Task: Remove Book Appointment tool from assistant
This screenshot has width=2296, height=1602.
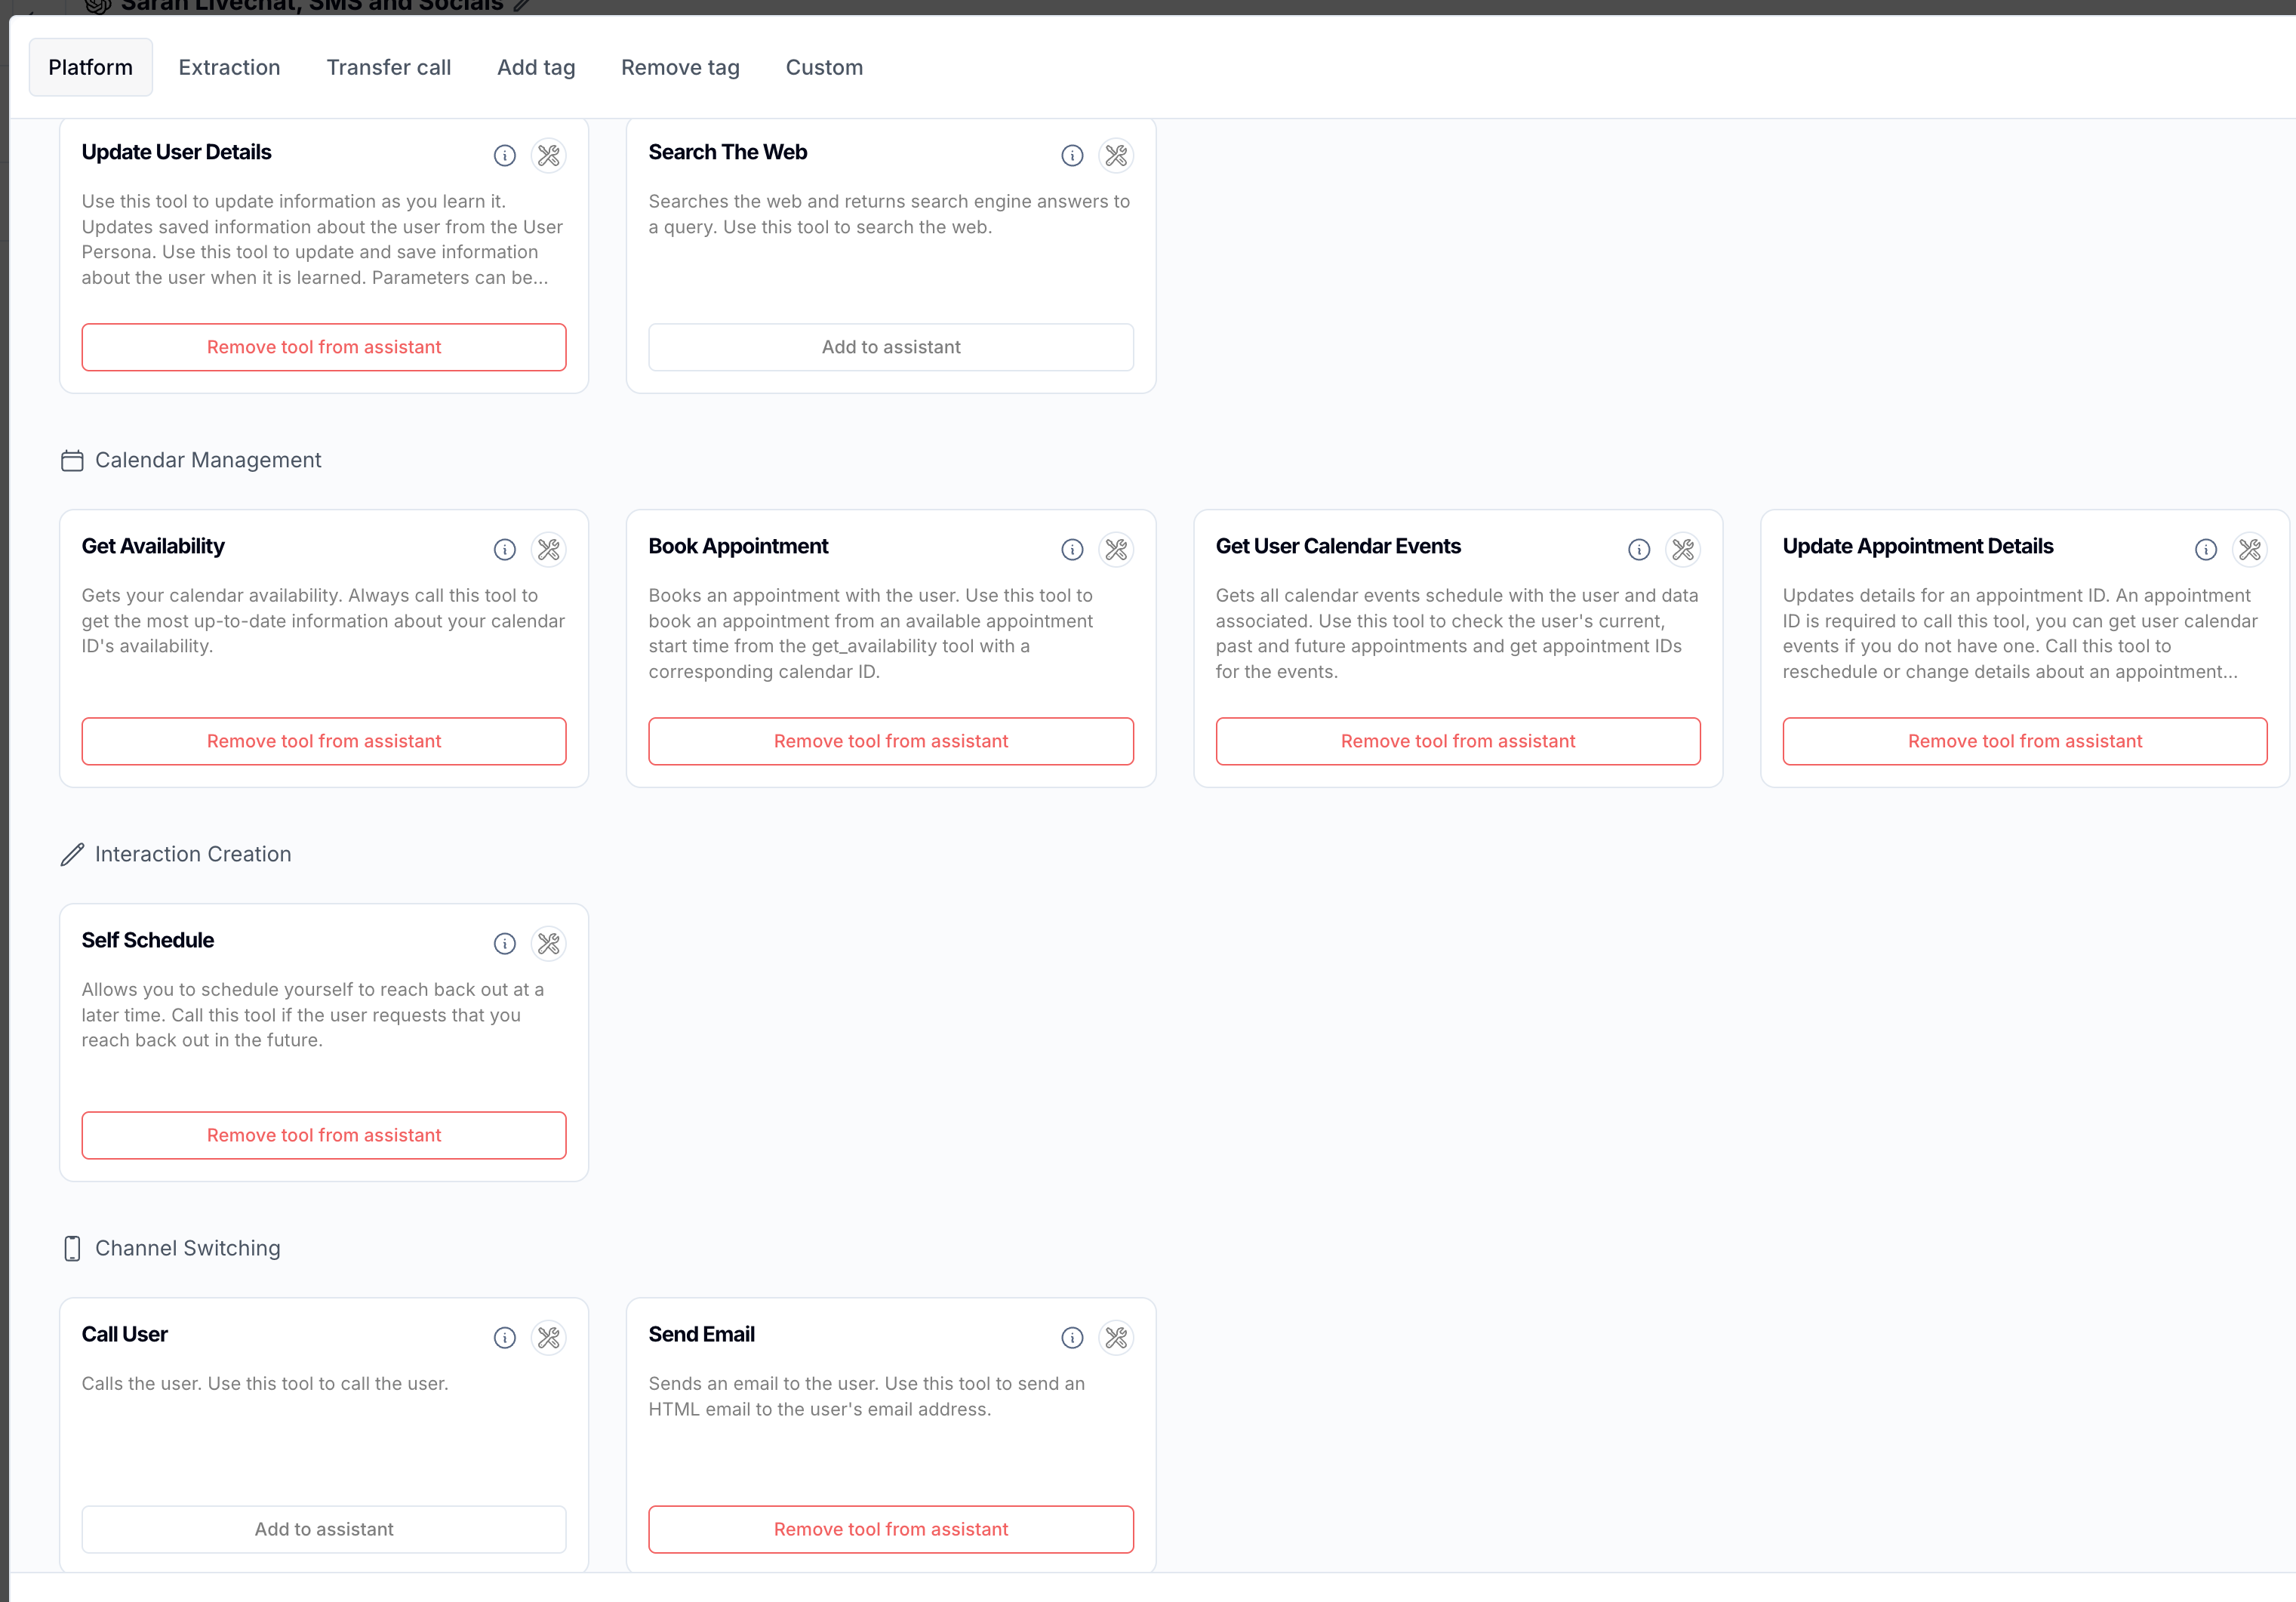Action: coord(890,741)
